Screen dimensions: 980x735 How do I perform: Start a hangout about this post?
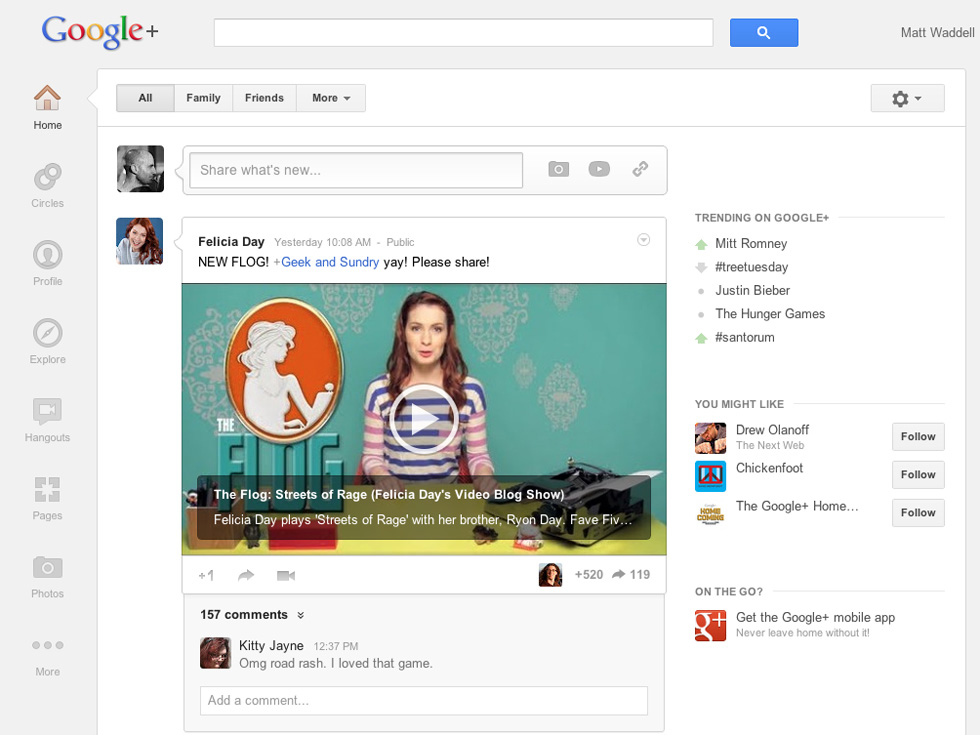coord(286,575)
